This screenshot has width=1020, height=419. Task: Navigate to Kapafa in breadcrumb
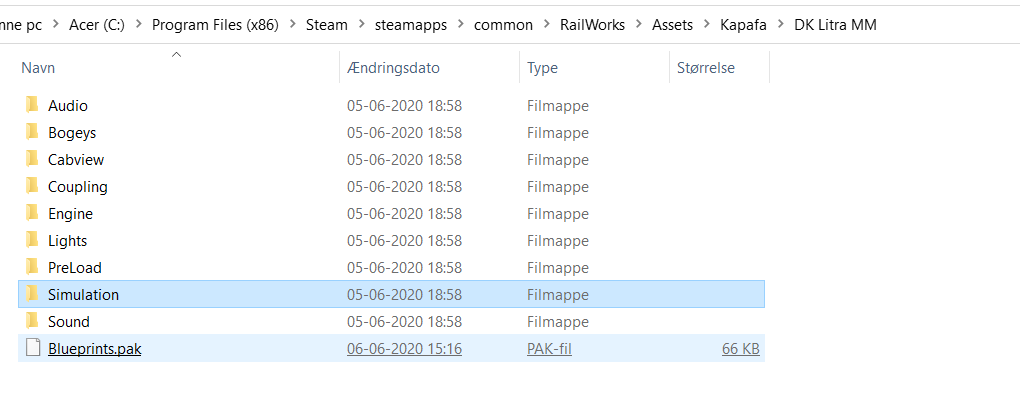pos(743,25)
